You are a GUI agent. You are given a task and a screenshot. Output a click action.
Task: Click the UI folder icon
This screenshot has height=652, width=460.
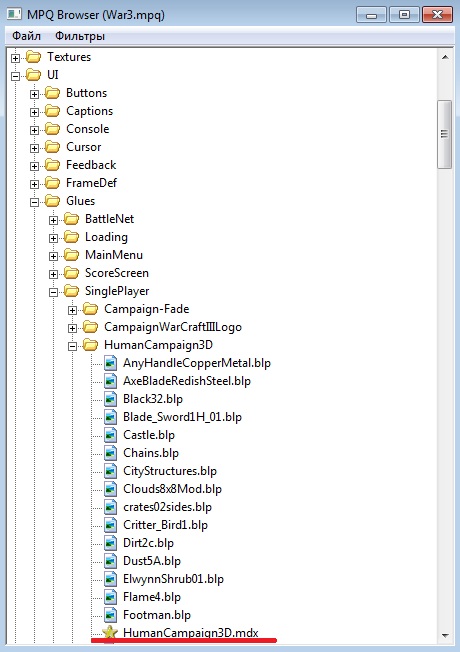(x=33, y=75)
